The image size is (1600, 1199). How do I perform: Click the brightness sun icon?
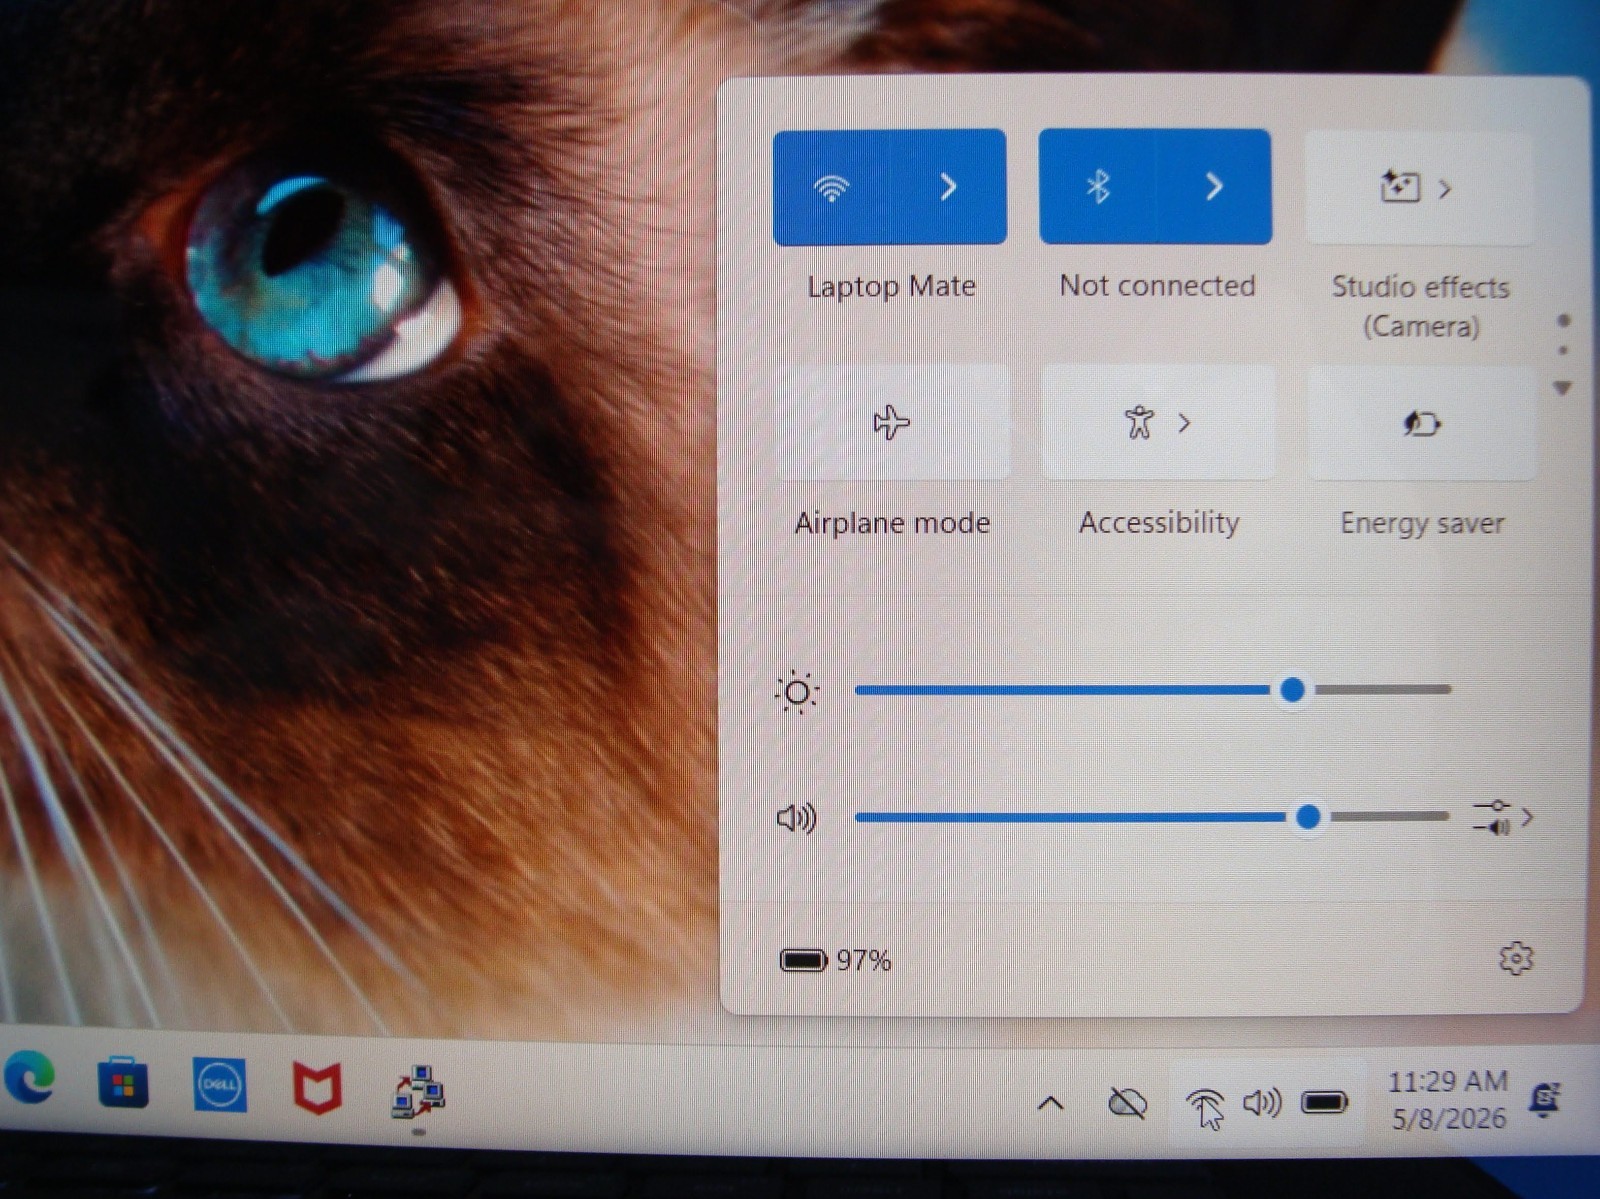[797, 692]
